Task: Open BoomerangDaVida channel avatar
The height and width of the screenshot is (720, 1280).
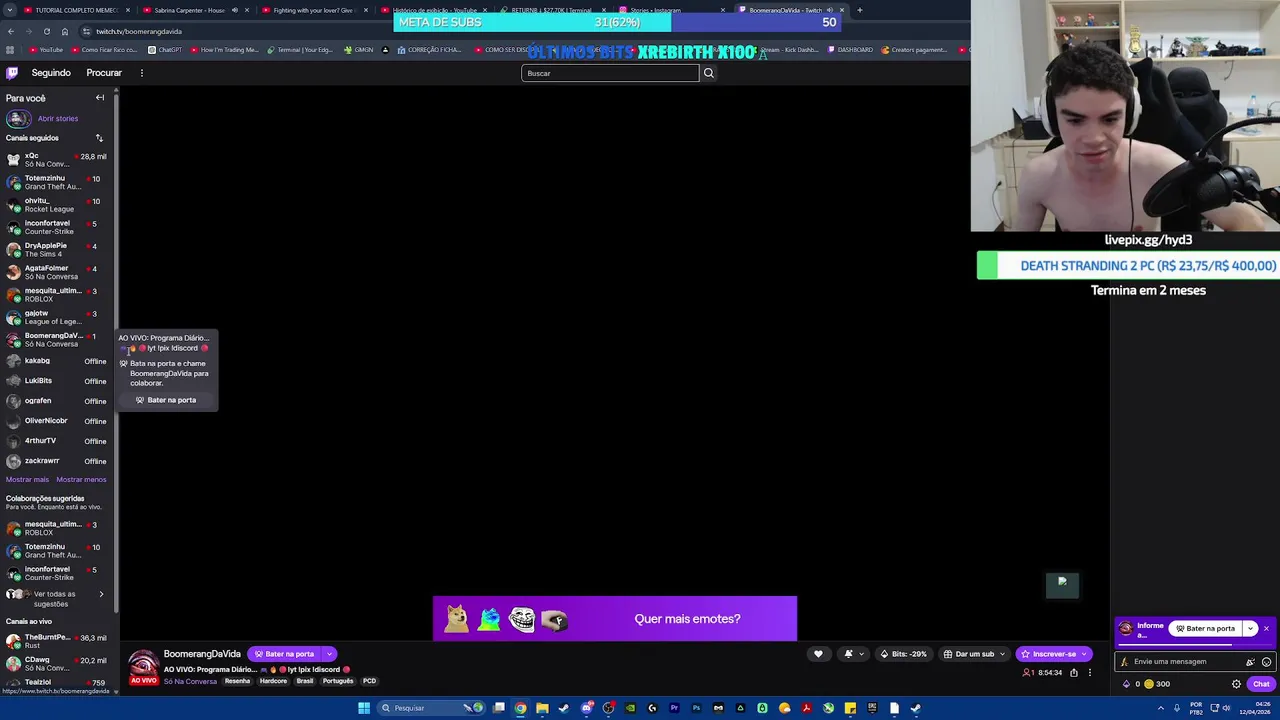Action: (x=143, y=666)
